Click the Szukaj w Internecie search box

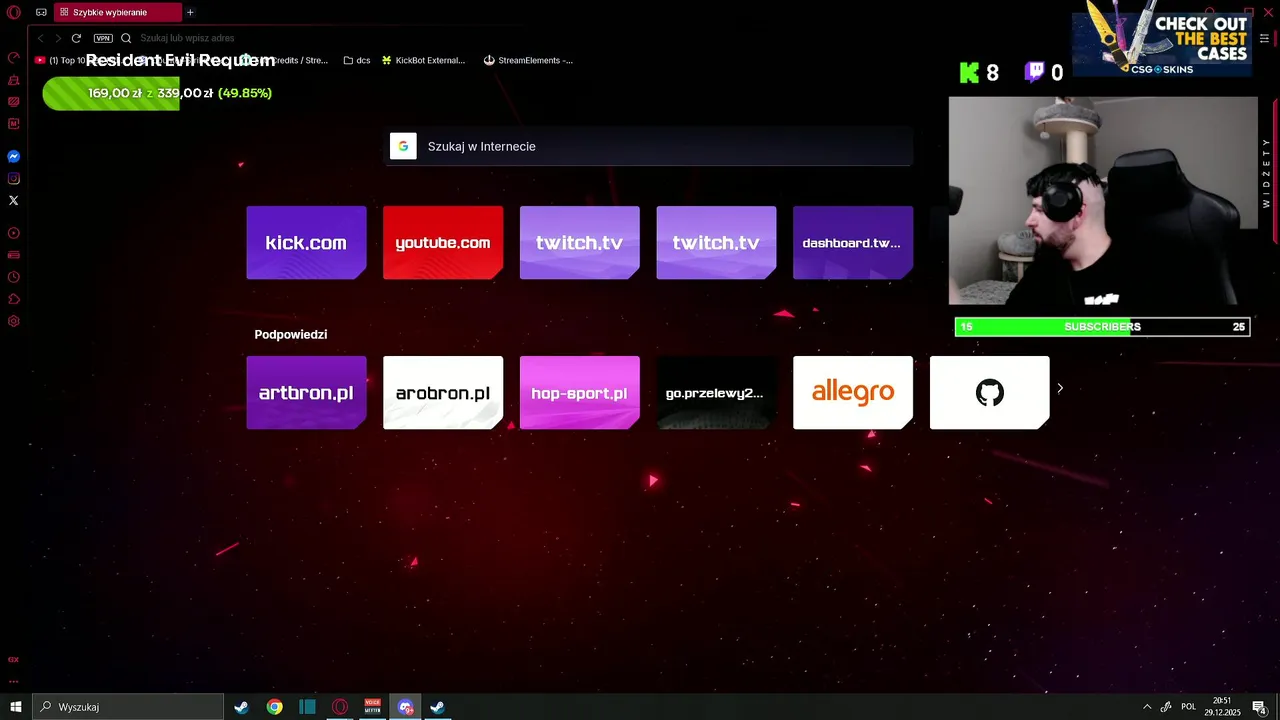point(650,146)
